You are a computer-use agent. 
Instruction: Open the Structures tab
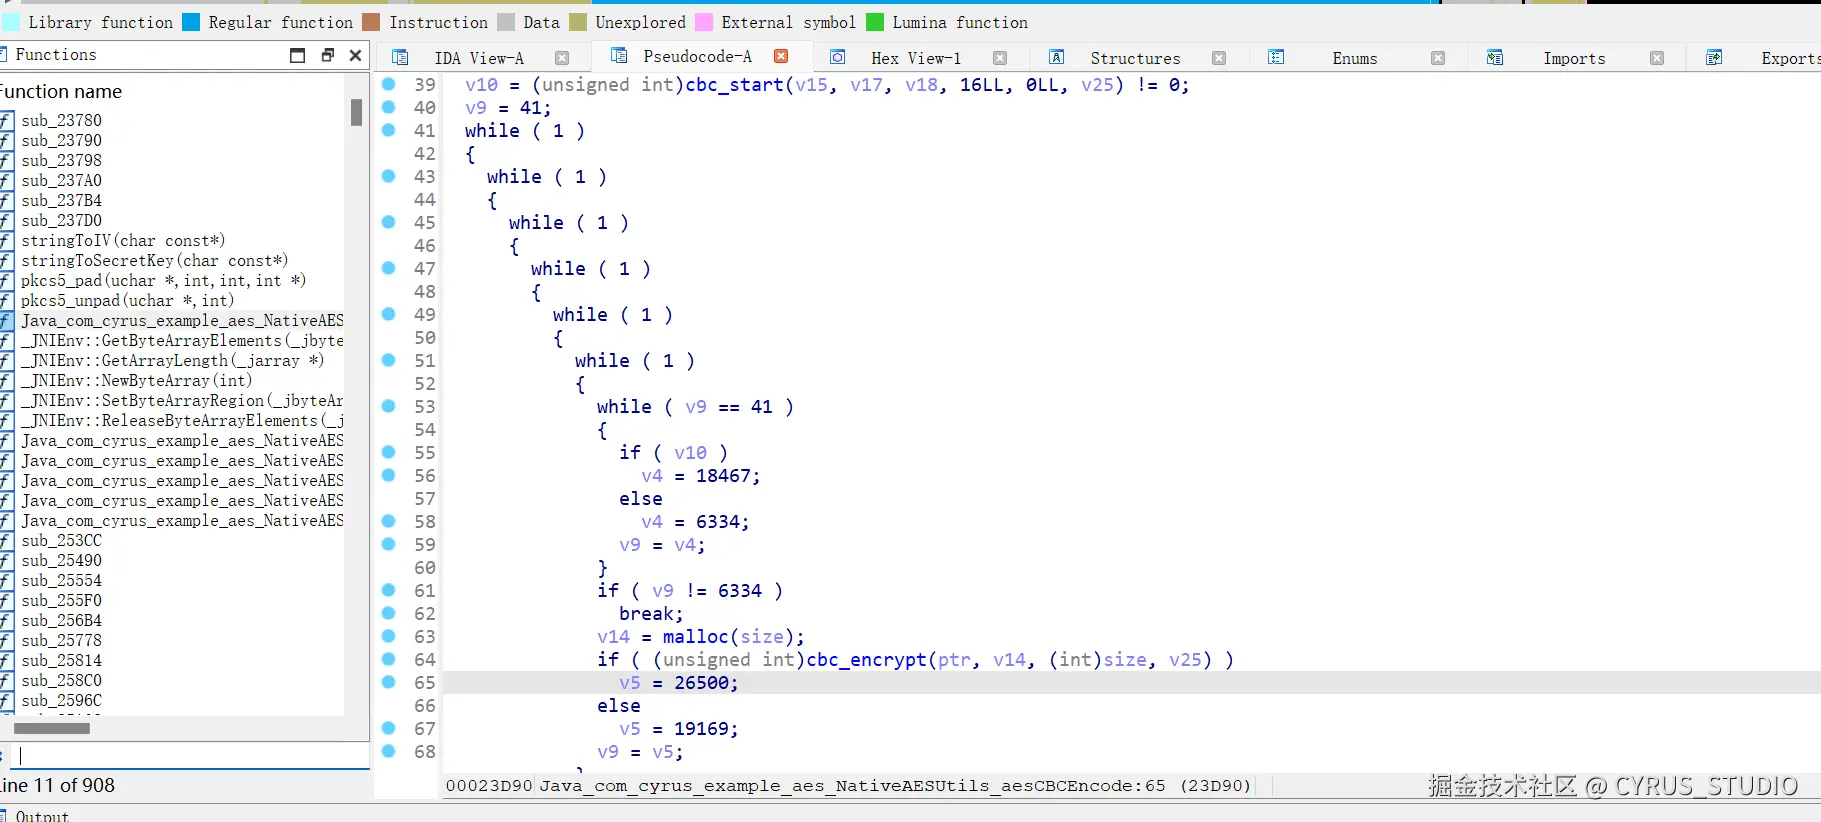pyautogui.click(x=1135, y=58)
